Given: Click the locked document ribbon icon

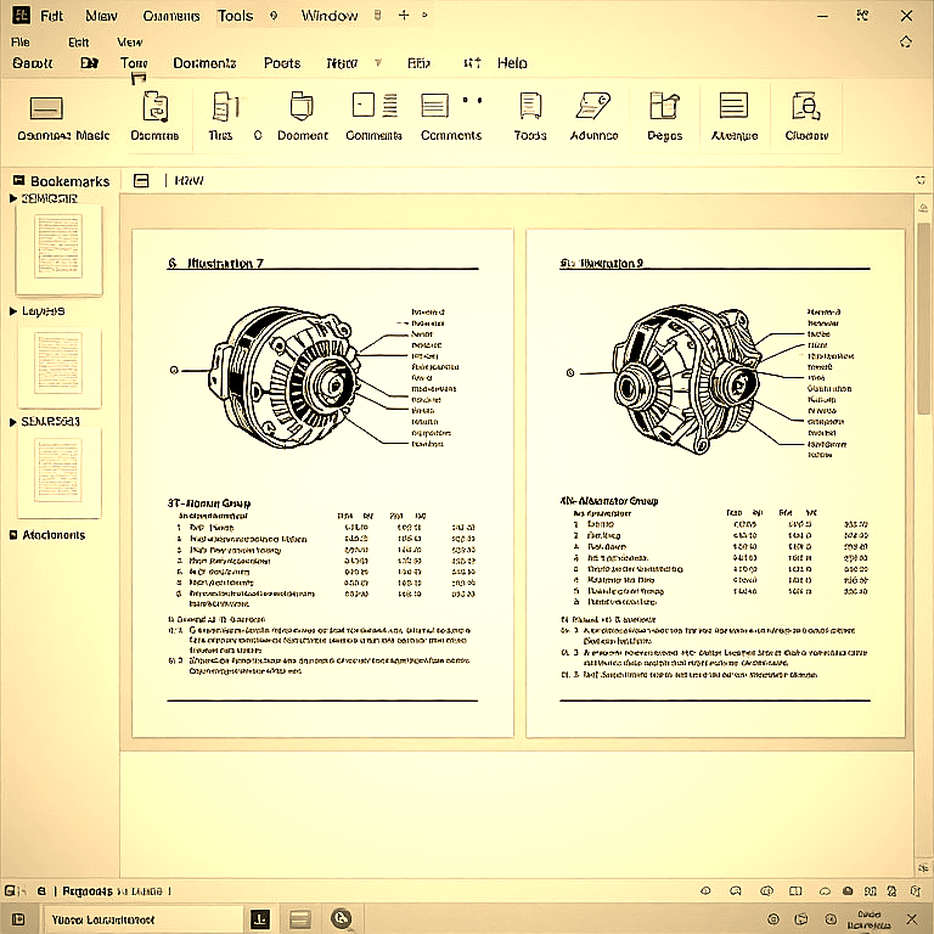Looking at the screenshot, I should pos(806,106).
